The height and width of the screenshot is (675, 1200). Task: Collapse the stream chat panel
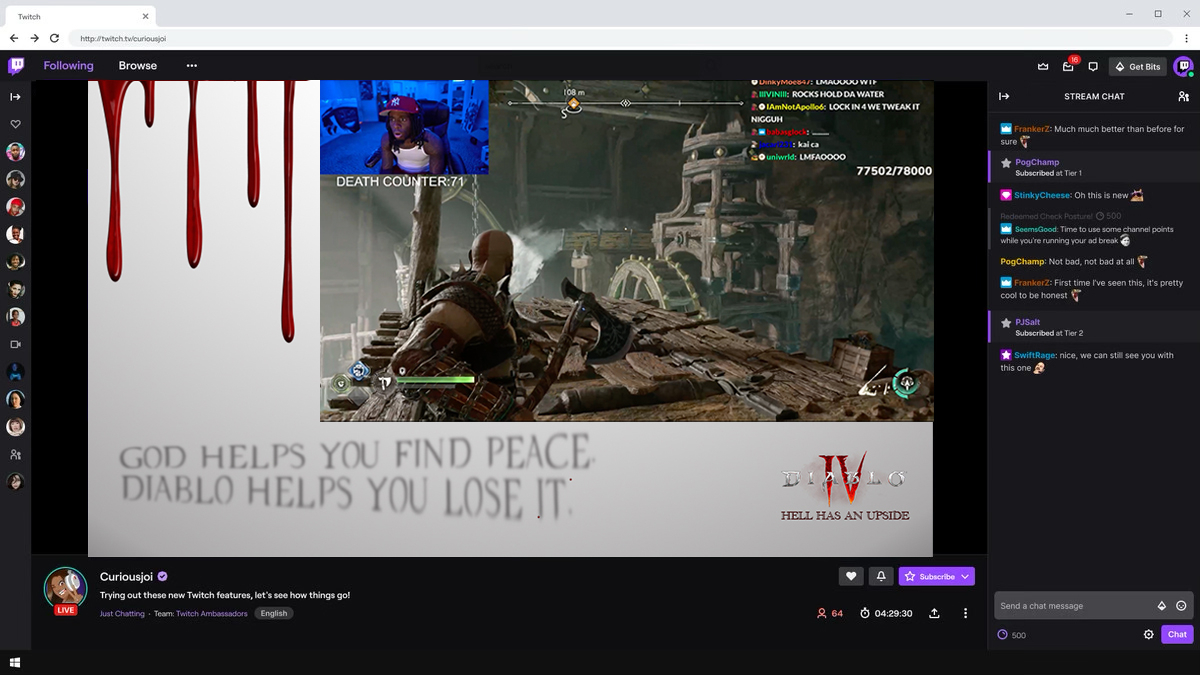click(x=1004, y=97)
